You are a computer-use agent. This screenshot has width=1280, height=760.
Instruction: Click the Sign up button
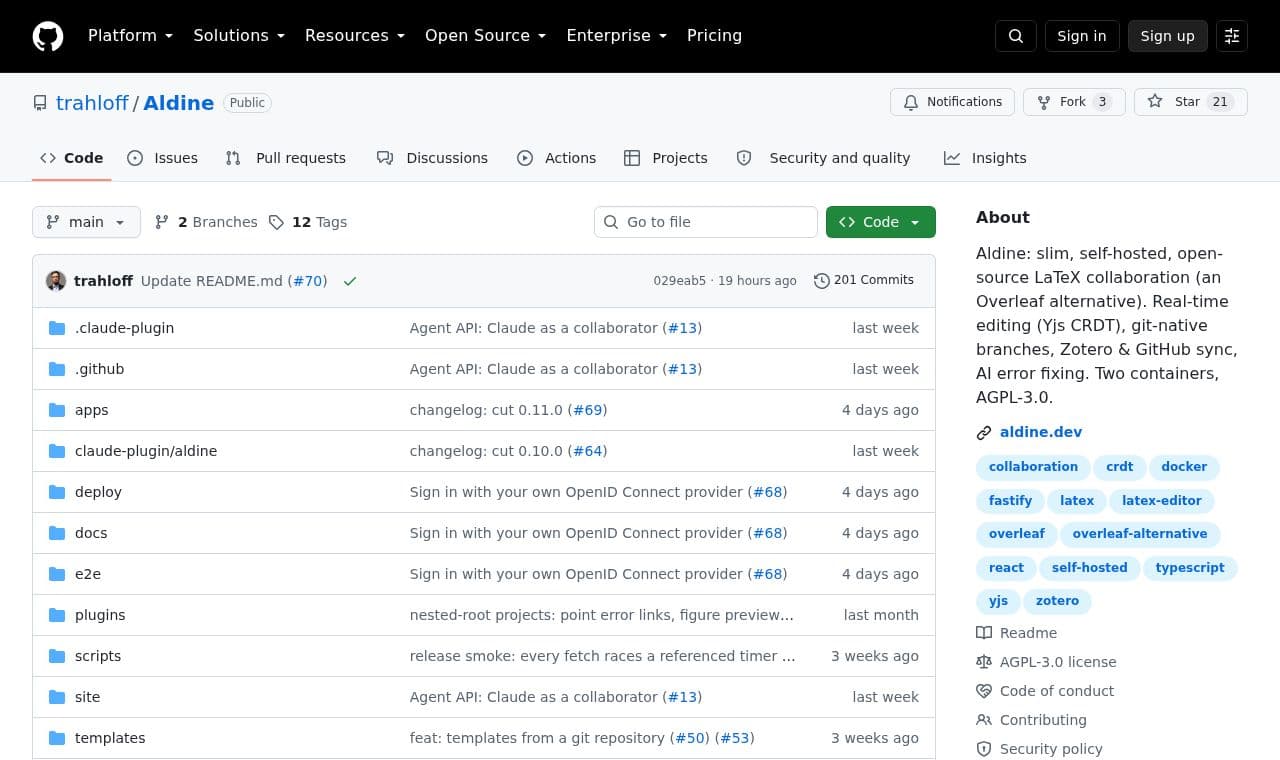[x=1168, y=36]
